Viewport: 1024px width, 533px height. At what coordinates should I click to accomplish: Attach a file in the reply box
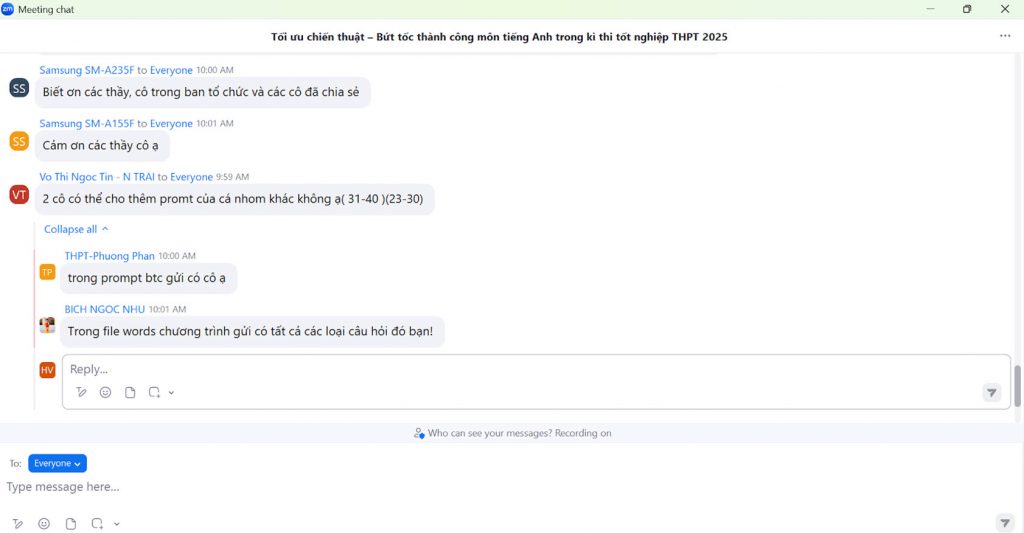[x=130, y=393]
